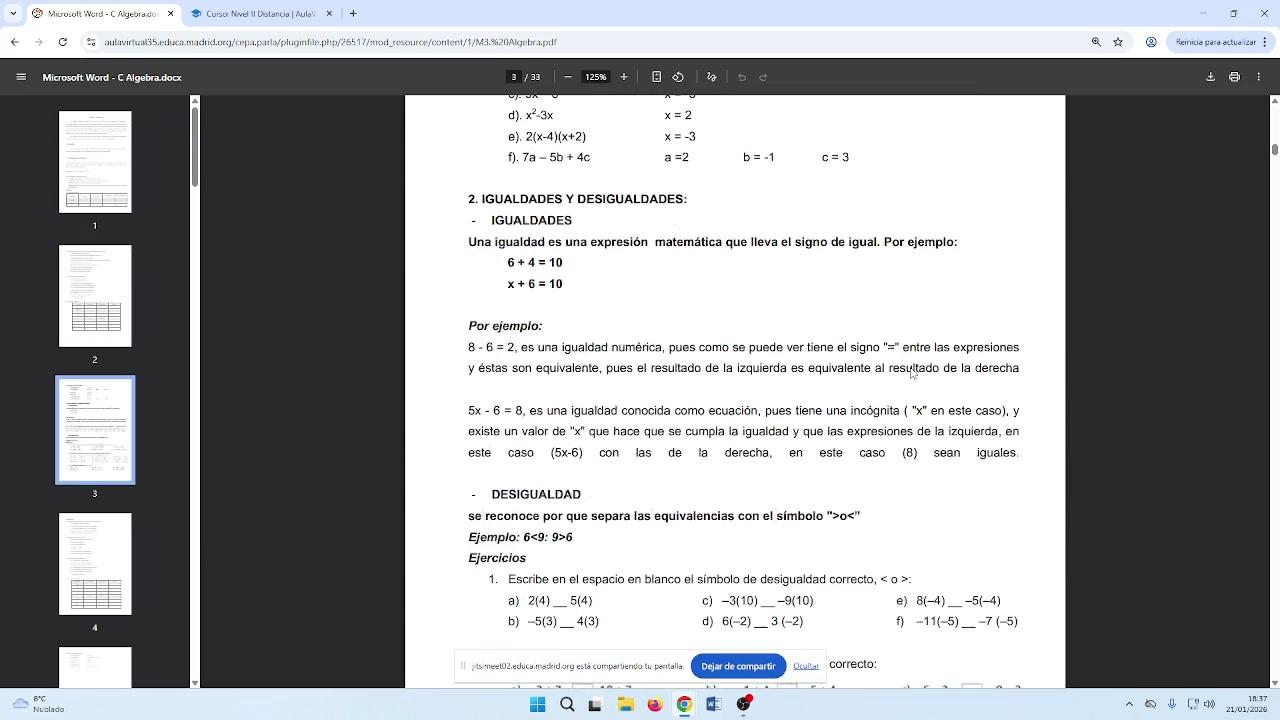Print the PDF document
Image resolution: width=1280 pixels, height=720 pixels.
click(x=1234, y=77)
